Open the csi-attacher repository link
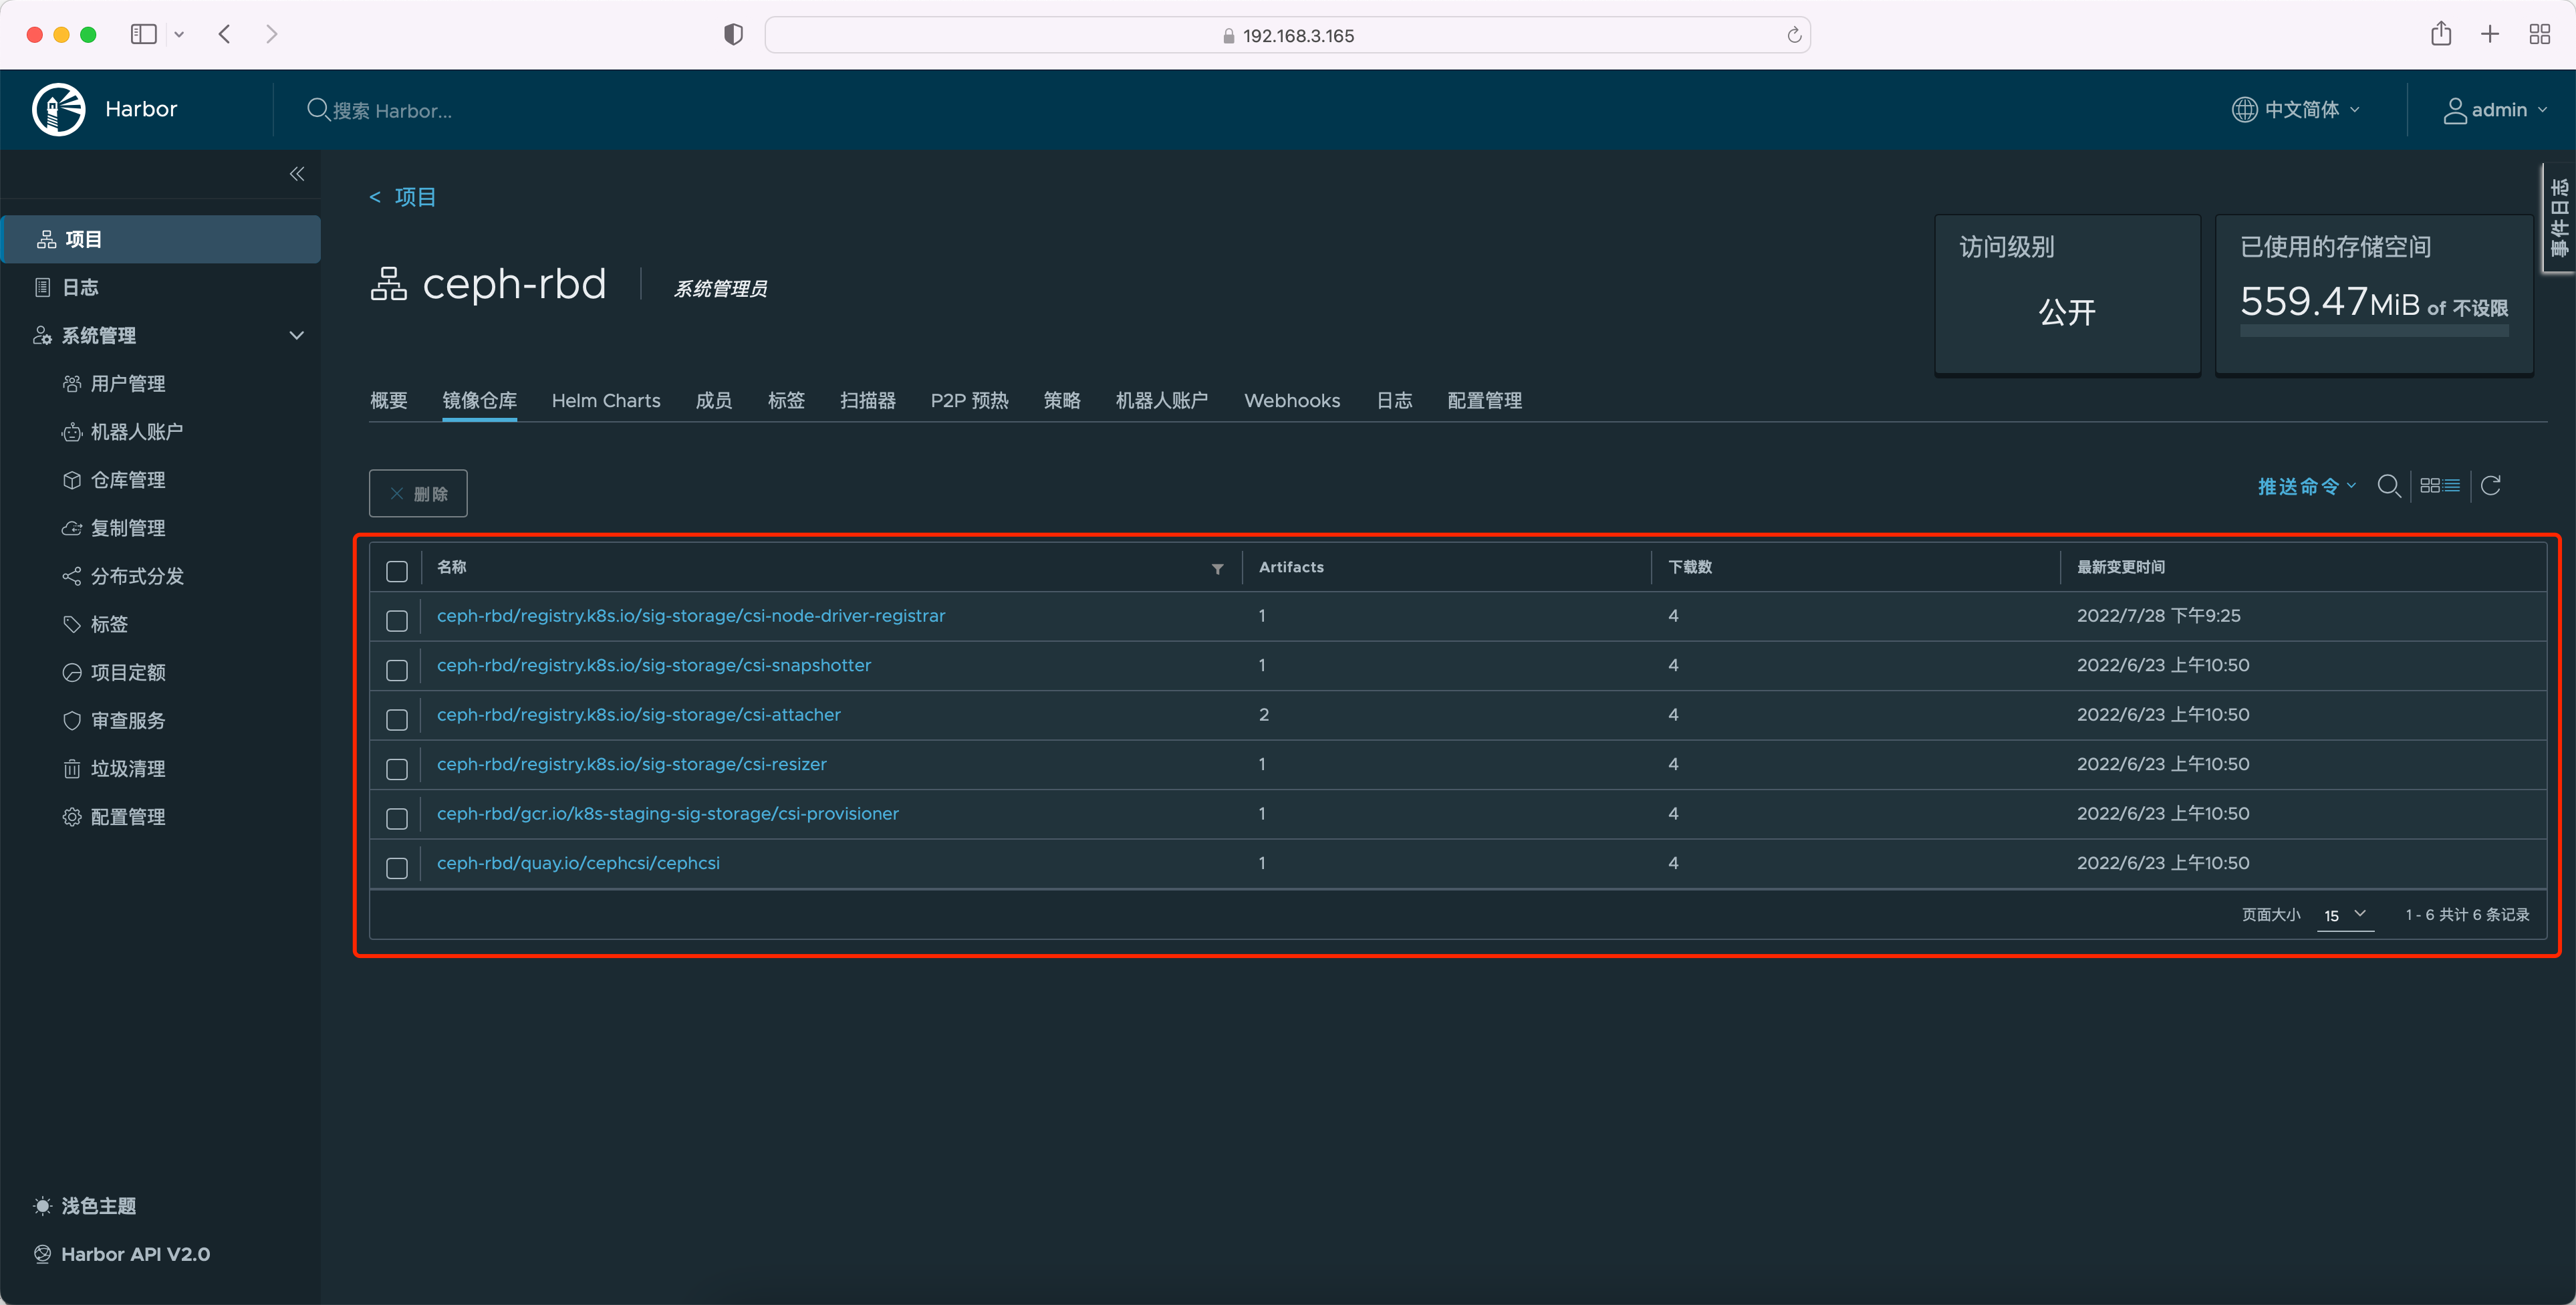Image resolution: width=2576 pixels, height=1305 pixels. pyautogui.click(x=639, y=715)
